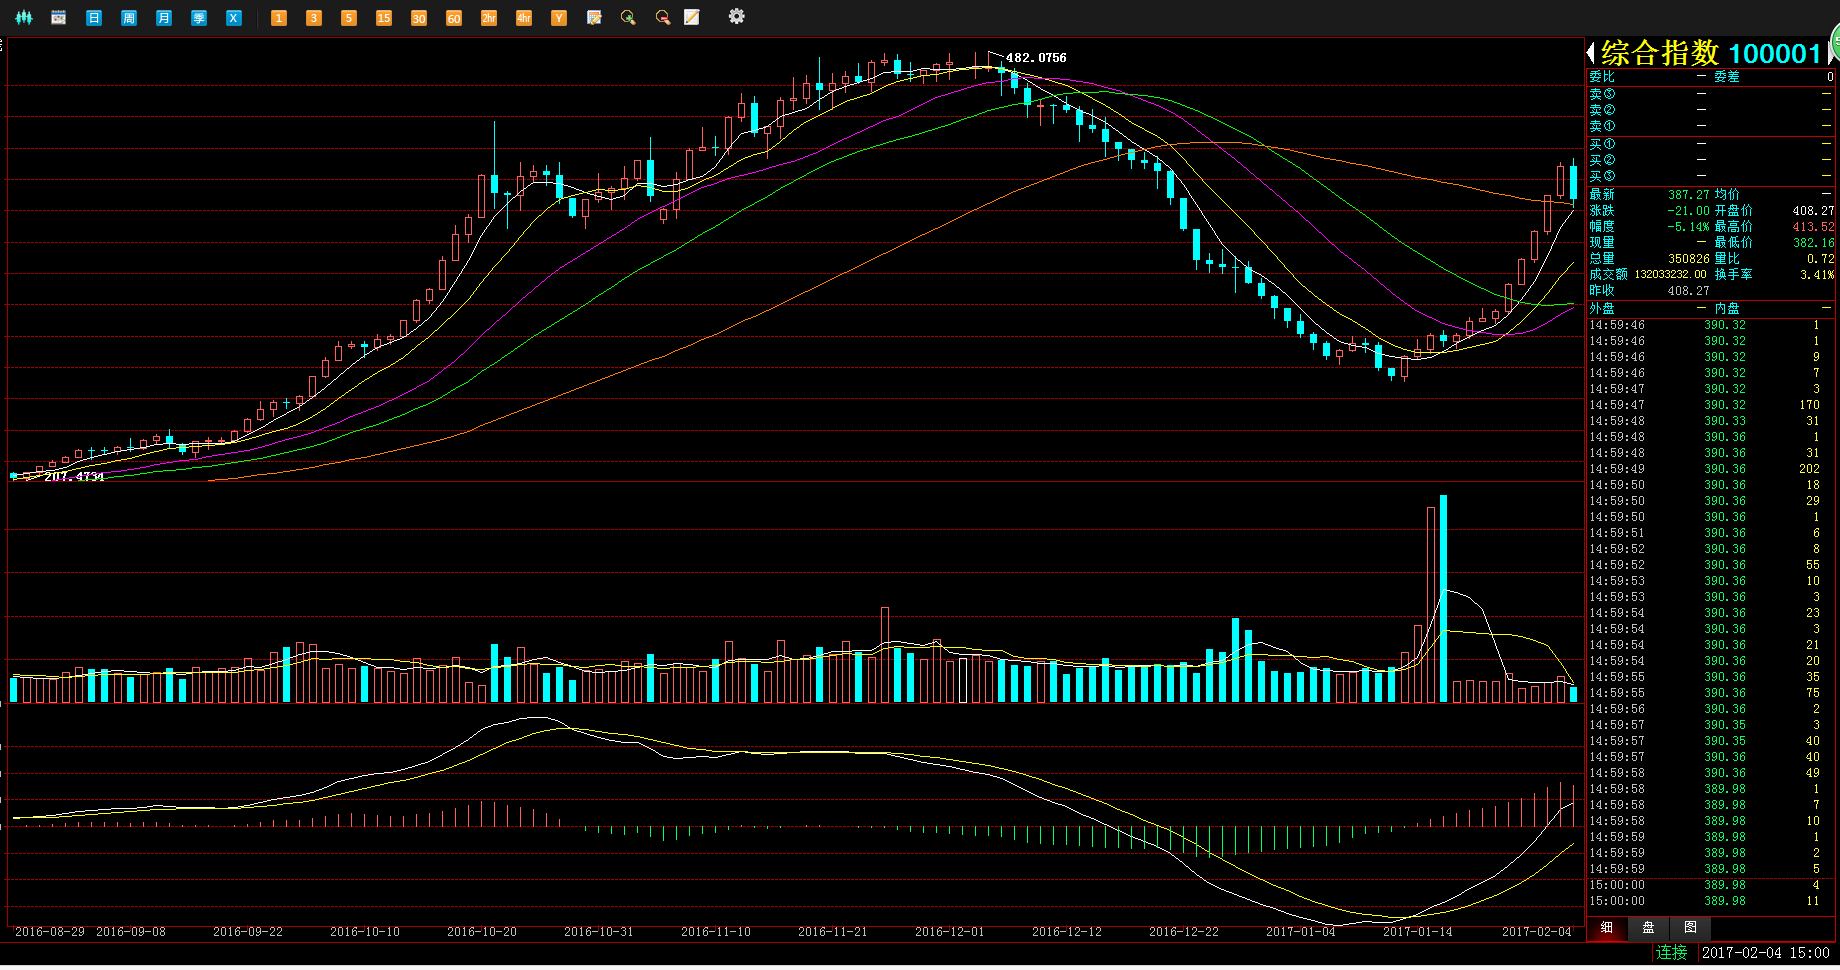Click the percentage change -5.14%
1840x970 pixels.
(x=1688, y=227)
